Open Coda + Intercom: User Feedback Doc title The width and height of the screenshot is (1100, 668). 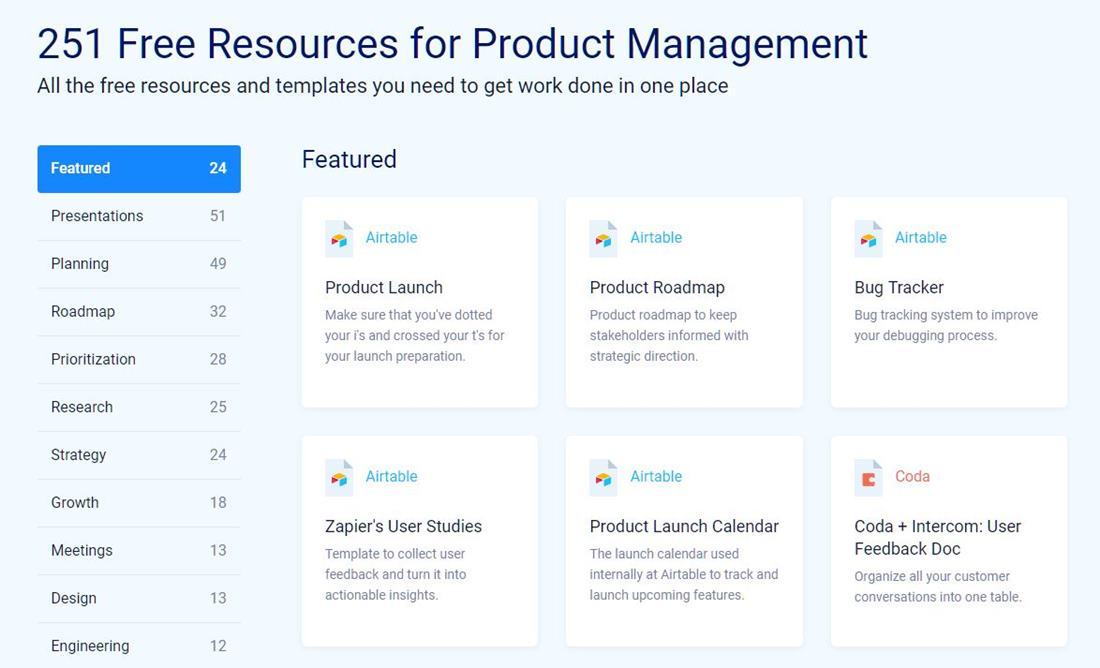[937, 537]
